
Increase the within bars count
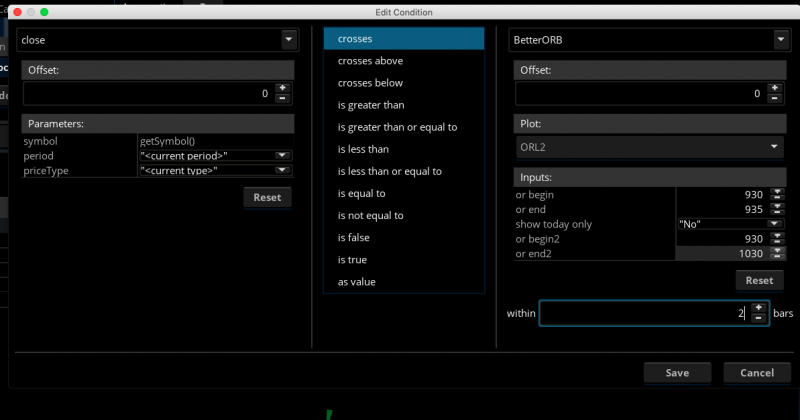point(758,308)
